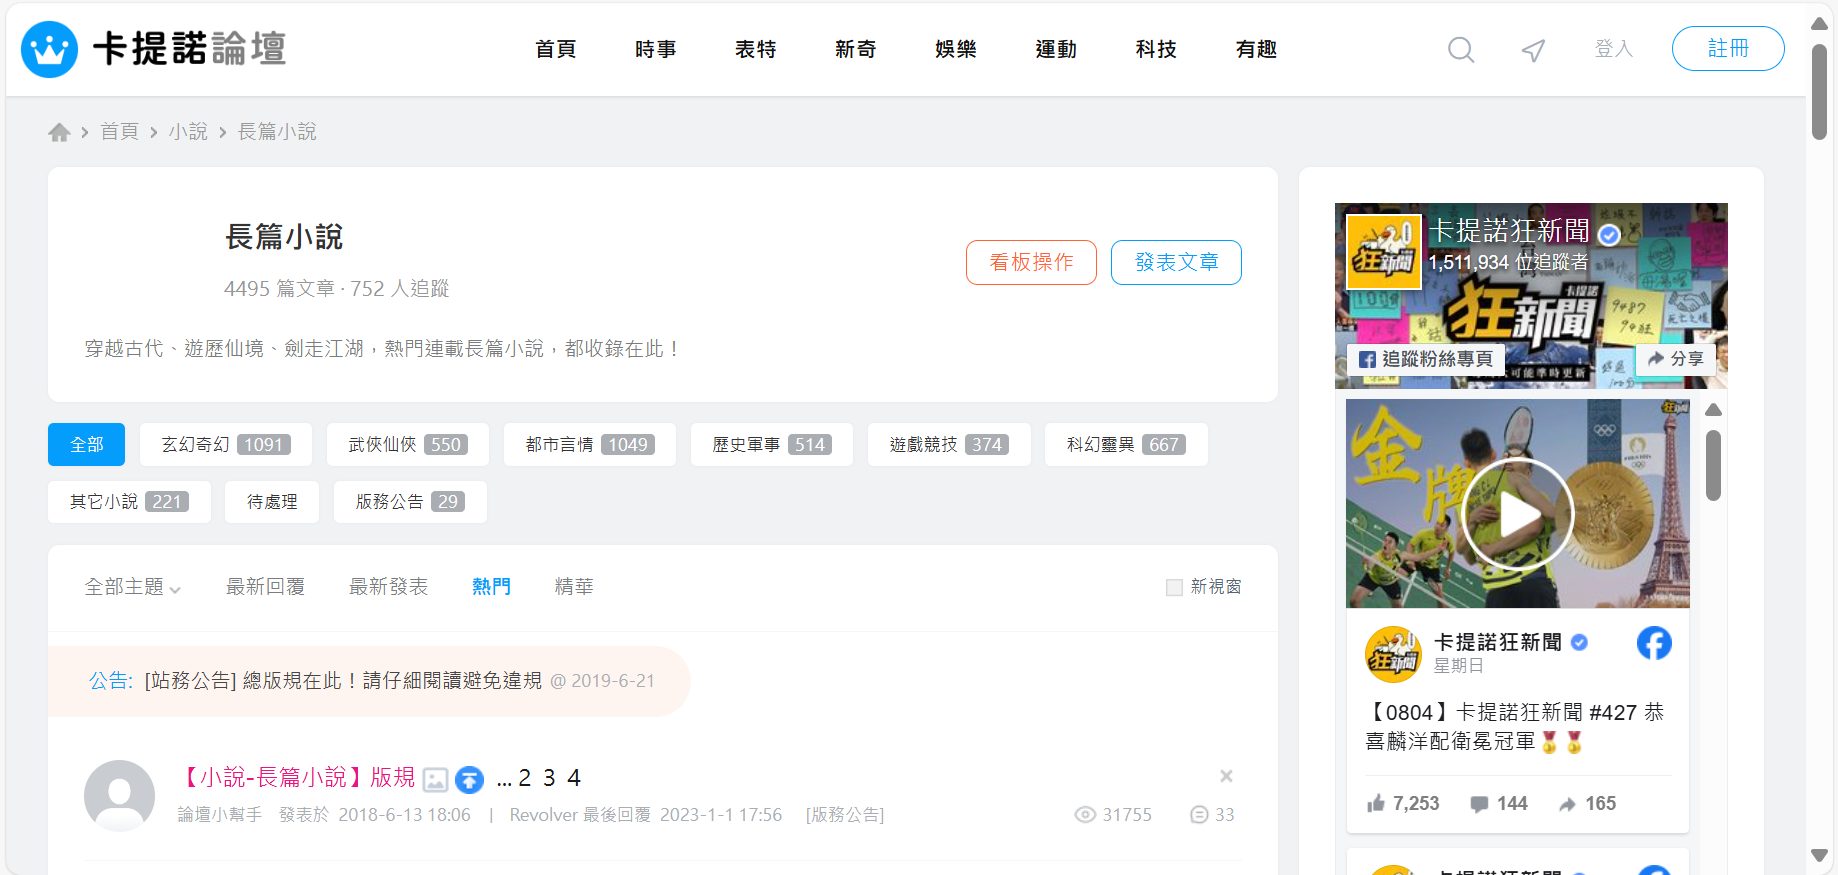Go to page 4 of 版規 thread
This screenshot has width=1838, height=875.
point(574,778)
